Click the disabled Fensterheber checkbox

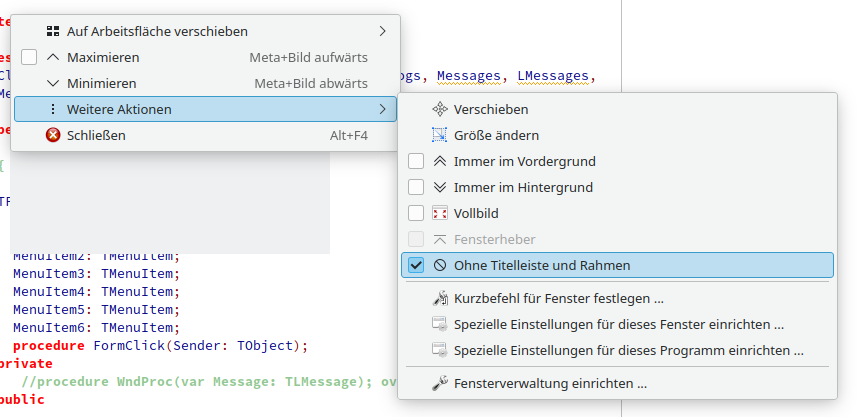(x=416, y=239)
